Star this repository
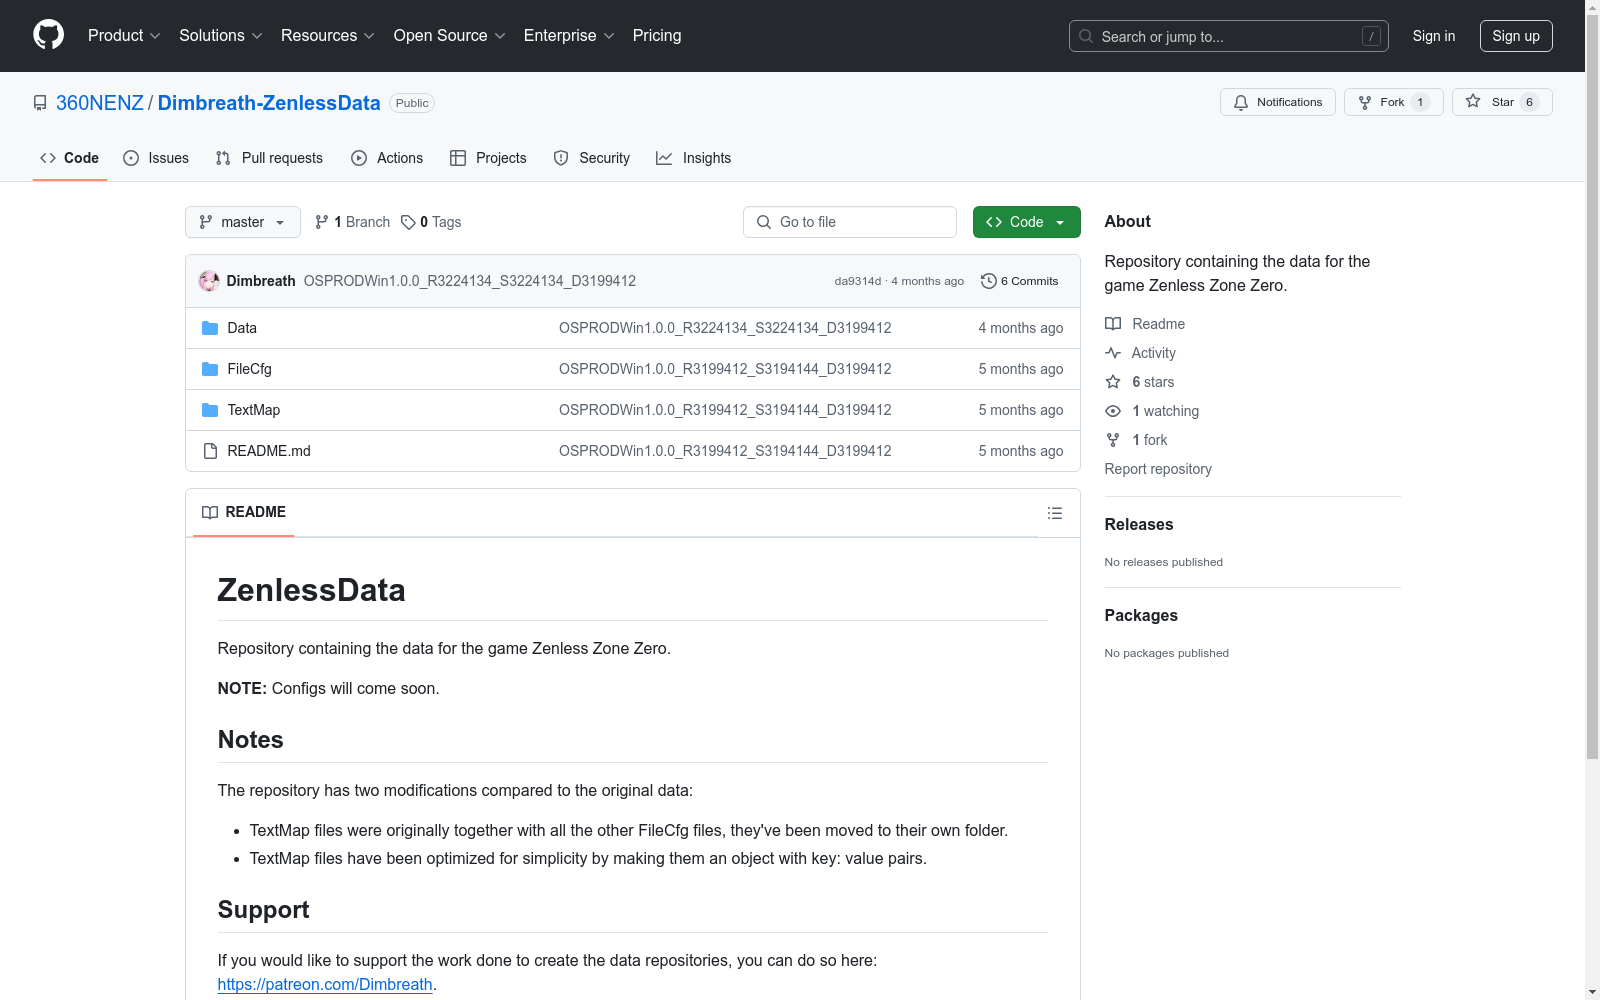Screen dimensions: 1600x1000 1502,102
